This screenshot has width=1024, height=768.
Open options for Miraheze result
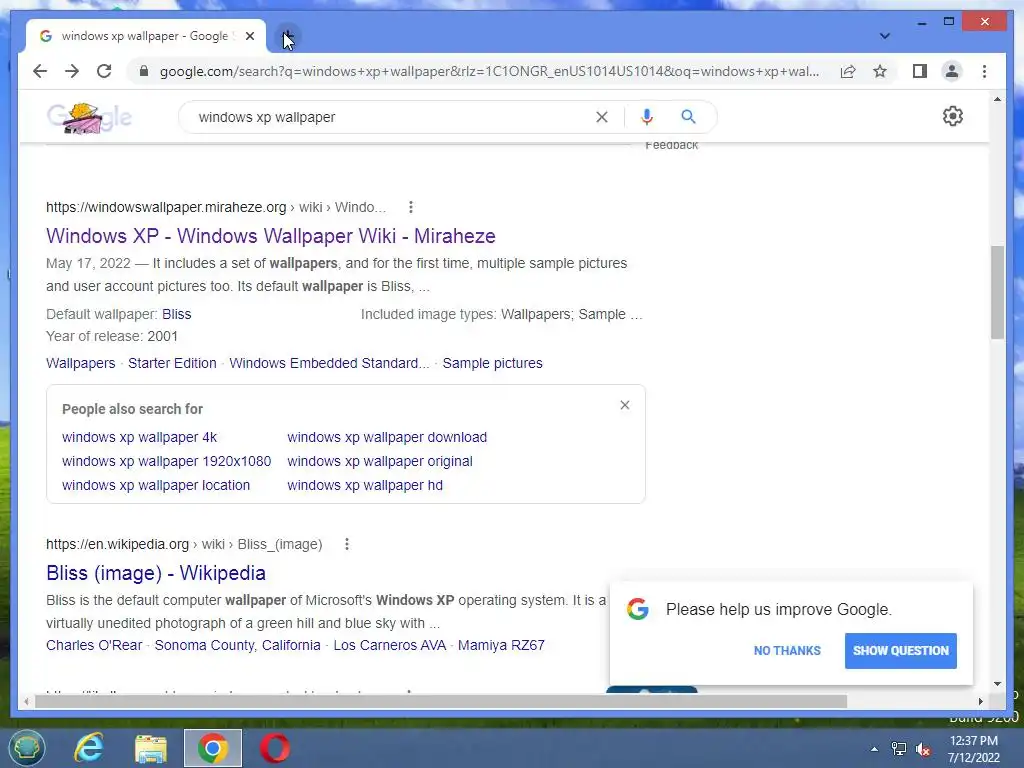[x=411, y=207]
